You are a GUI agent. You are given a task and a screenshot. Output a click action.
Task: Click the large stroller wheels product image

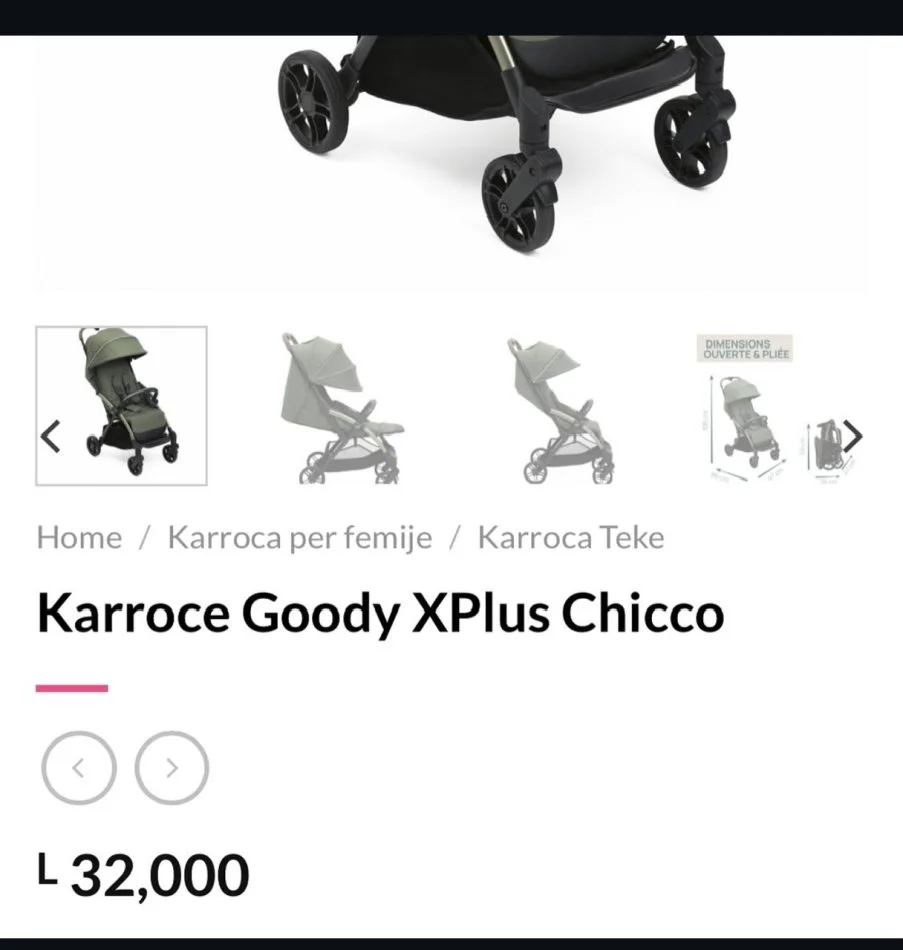point(452,162)
